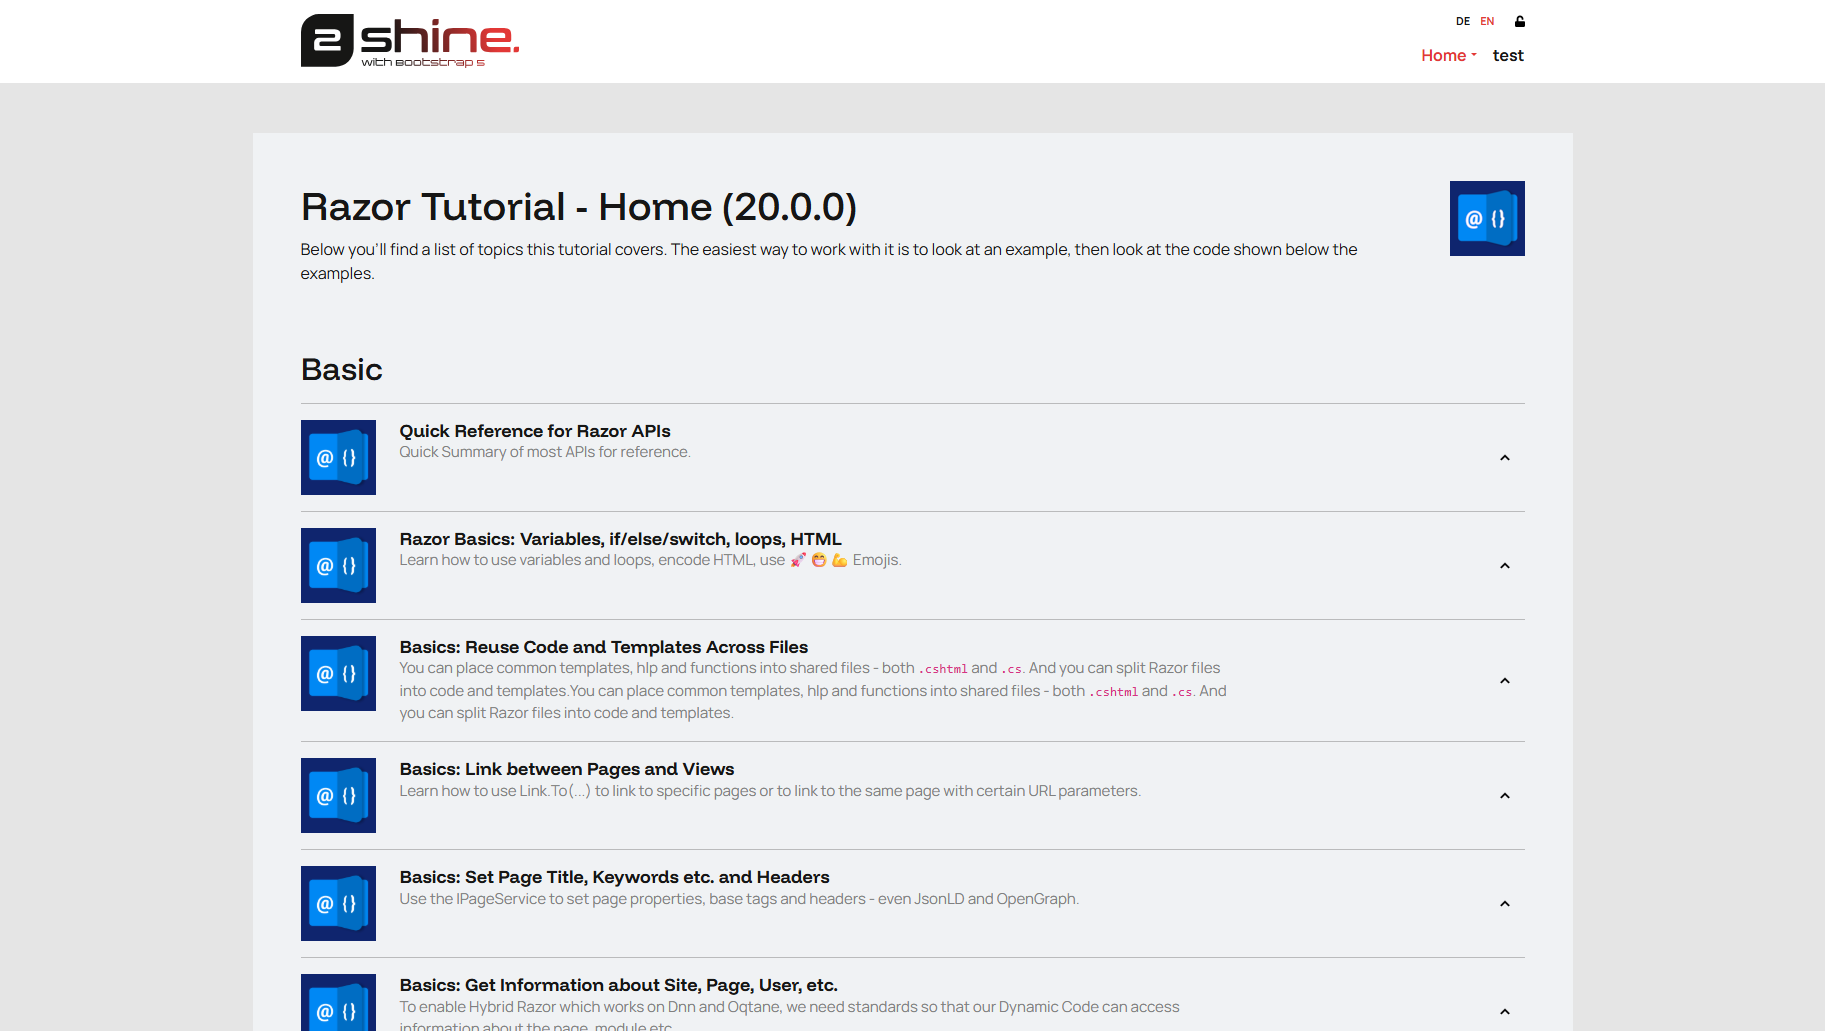Toggle the Quick Reference section chevron
The image size is (1825, 1031).
[1504, 458]
